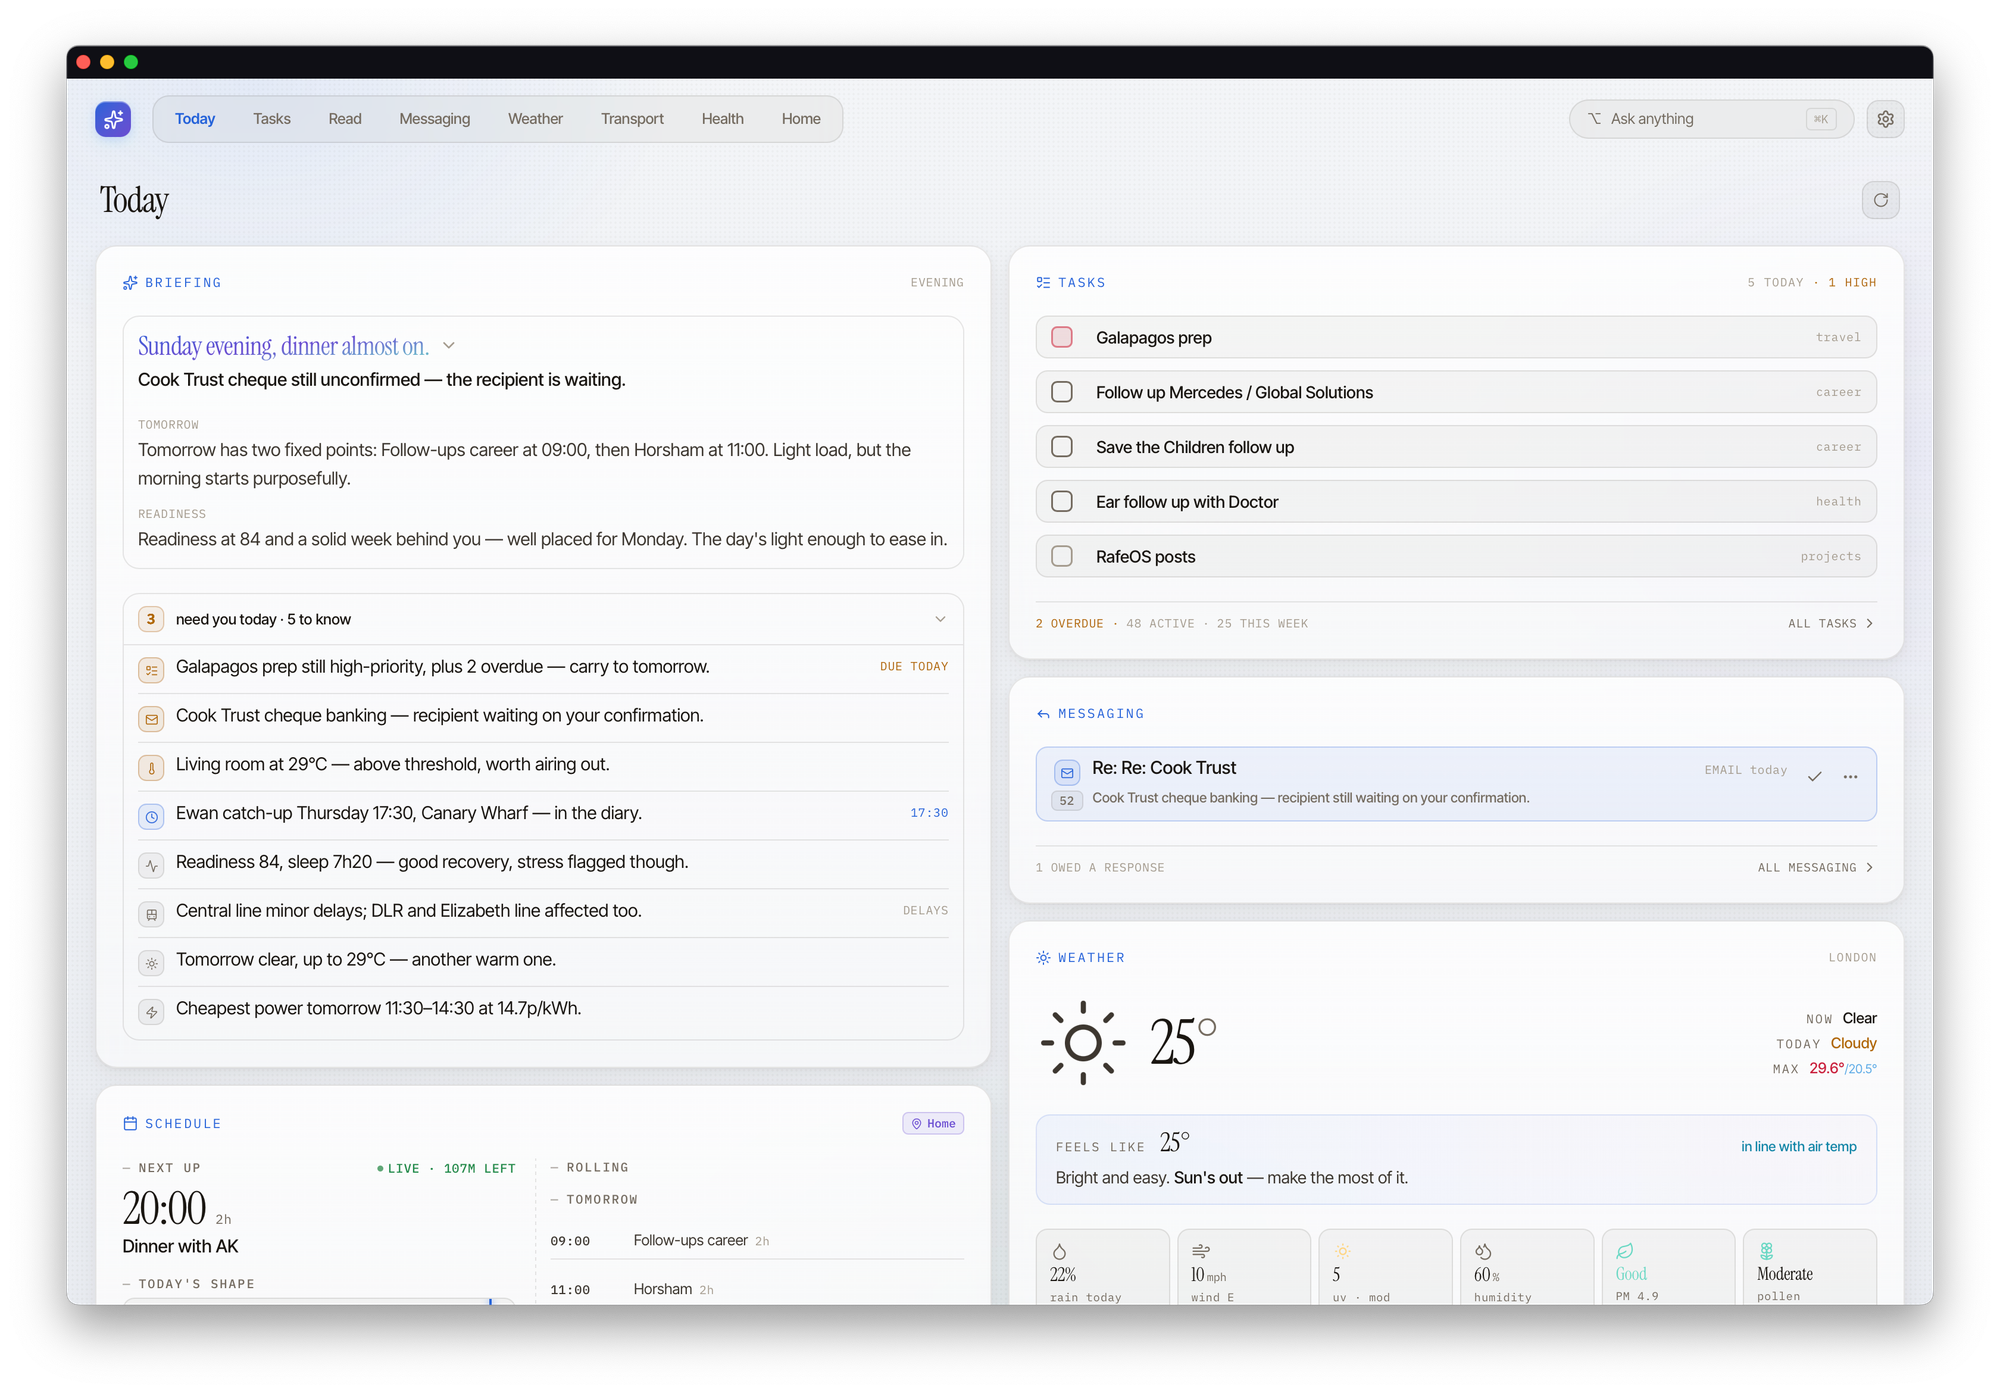The height and width of the screenshot is (1393, 2000).
Task: Refresh the Today page with the reload icon
Action: [1880, 200]
